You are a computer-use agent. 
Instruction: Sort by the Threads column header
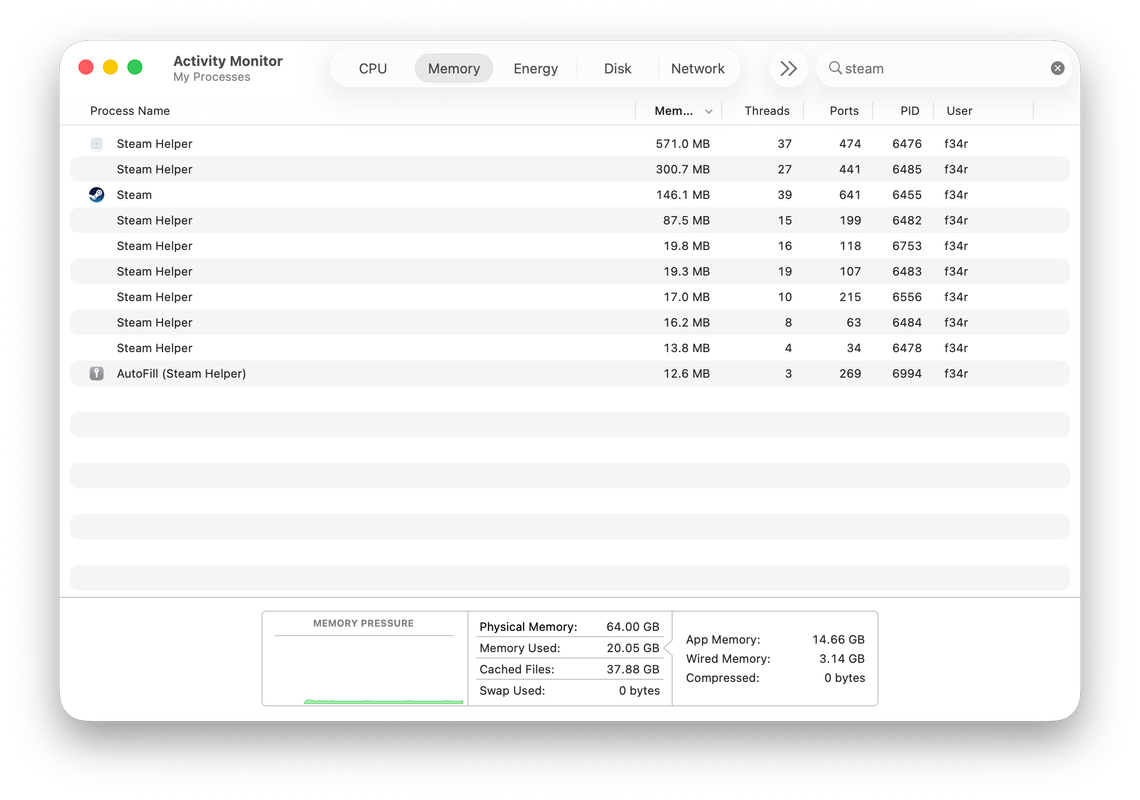pyautogui.click(x=766, y=111)
